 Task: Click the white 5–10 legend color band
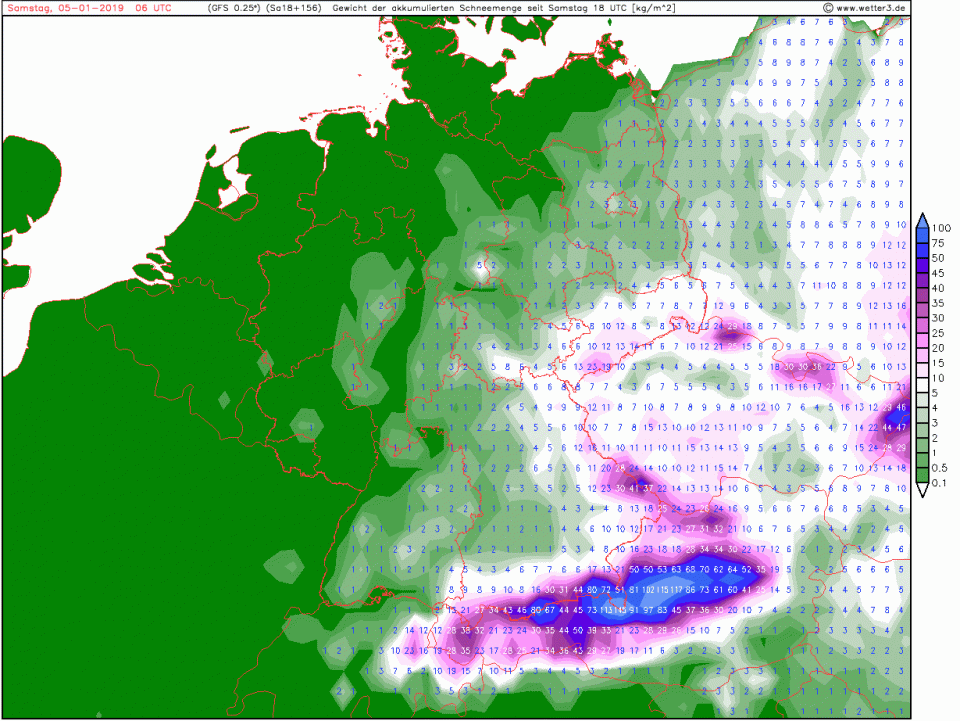[x=923, y=385]
